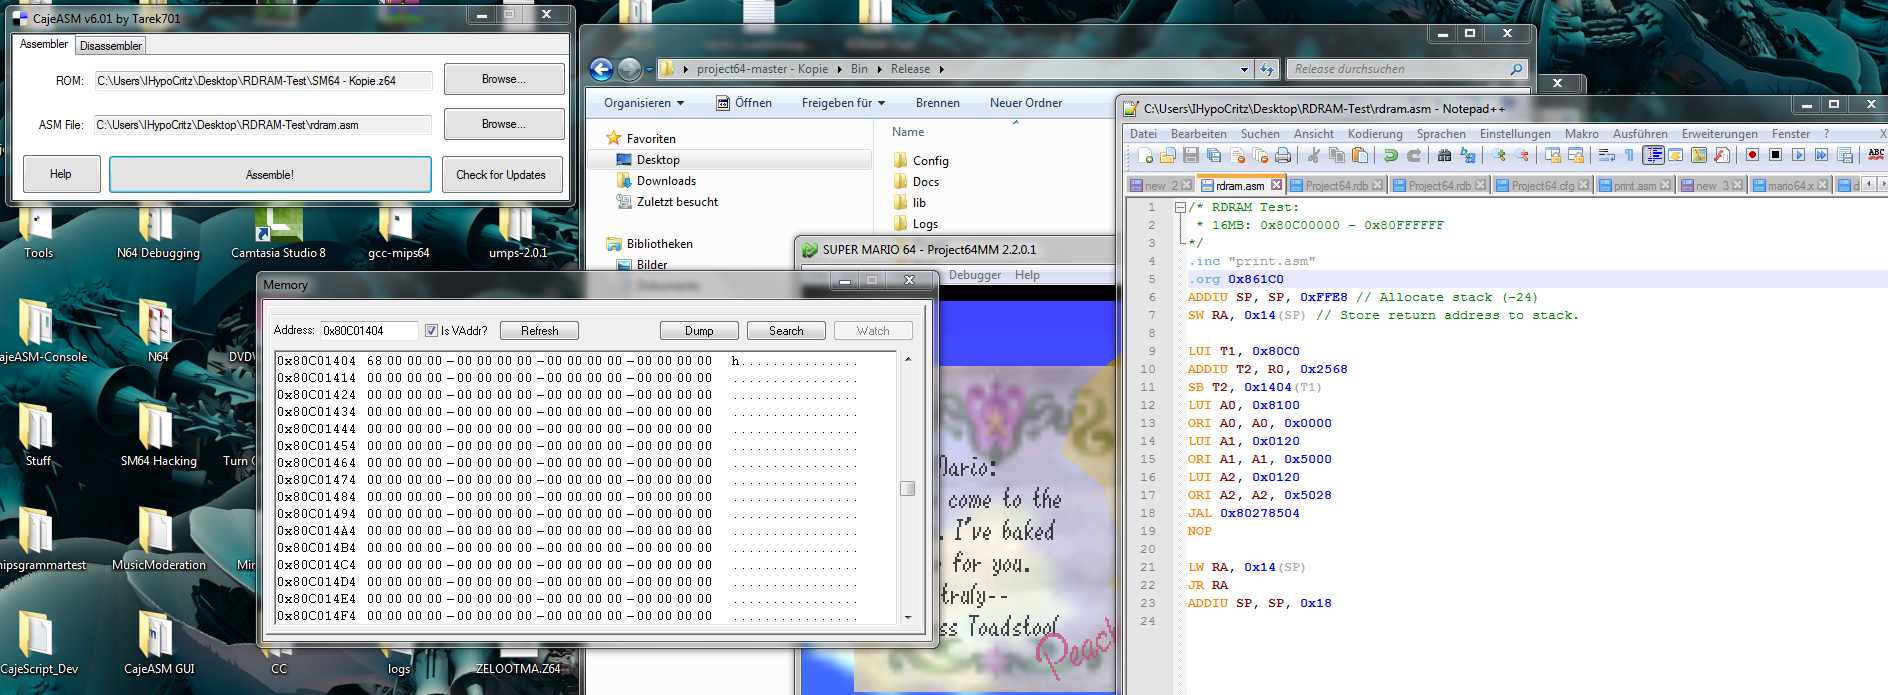
Task: Click the Save All icon in Notepad++
Action: 1214,155
